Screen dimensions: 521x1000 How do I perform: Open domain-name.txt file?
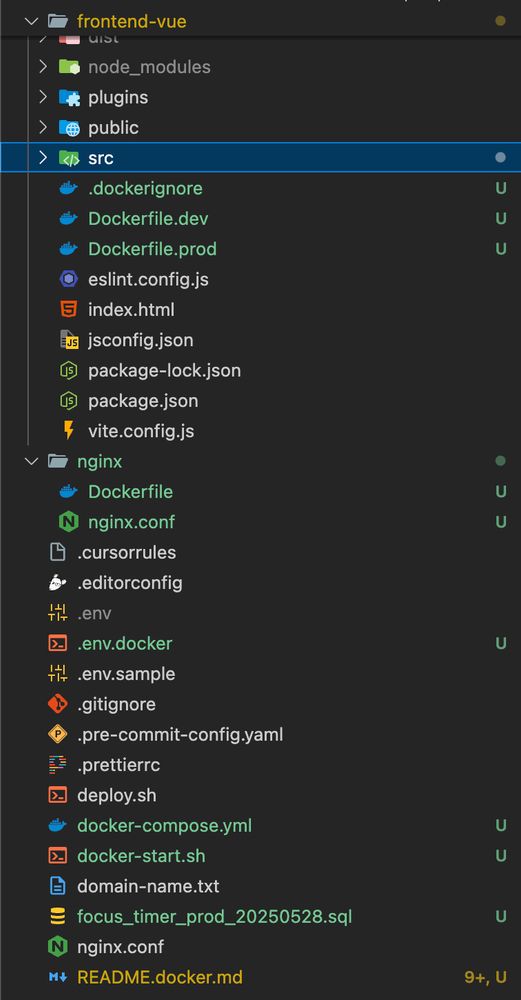tap(148, 886)
